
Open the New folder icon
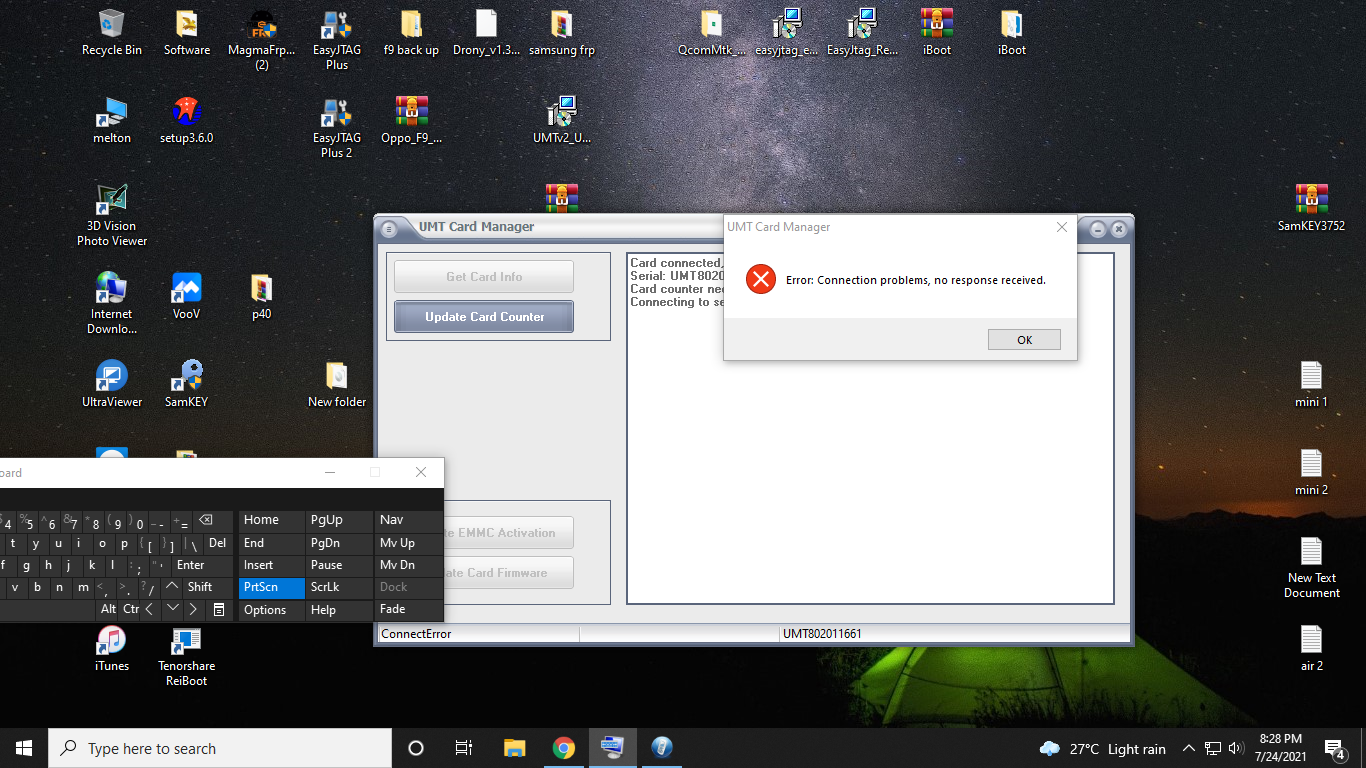[337, 384]
